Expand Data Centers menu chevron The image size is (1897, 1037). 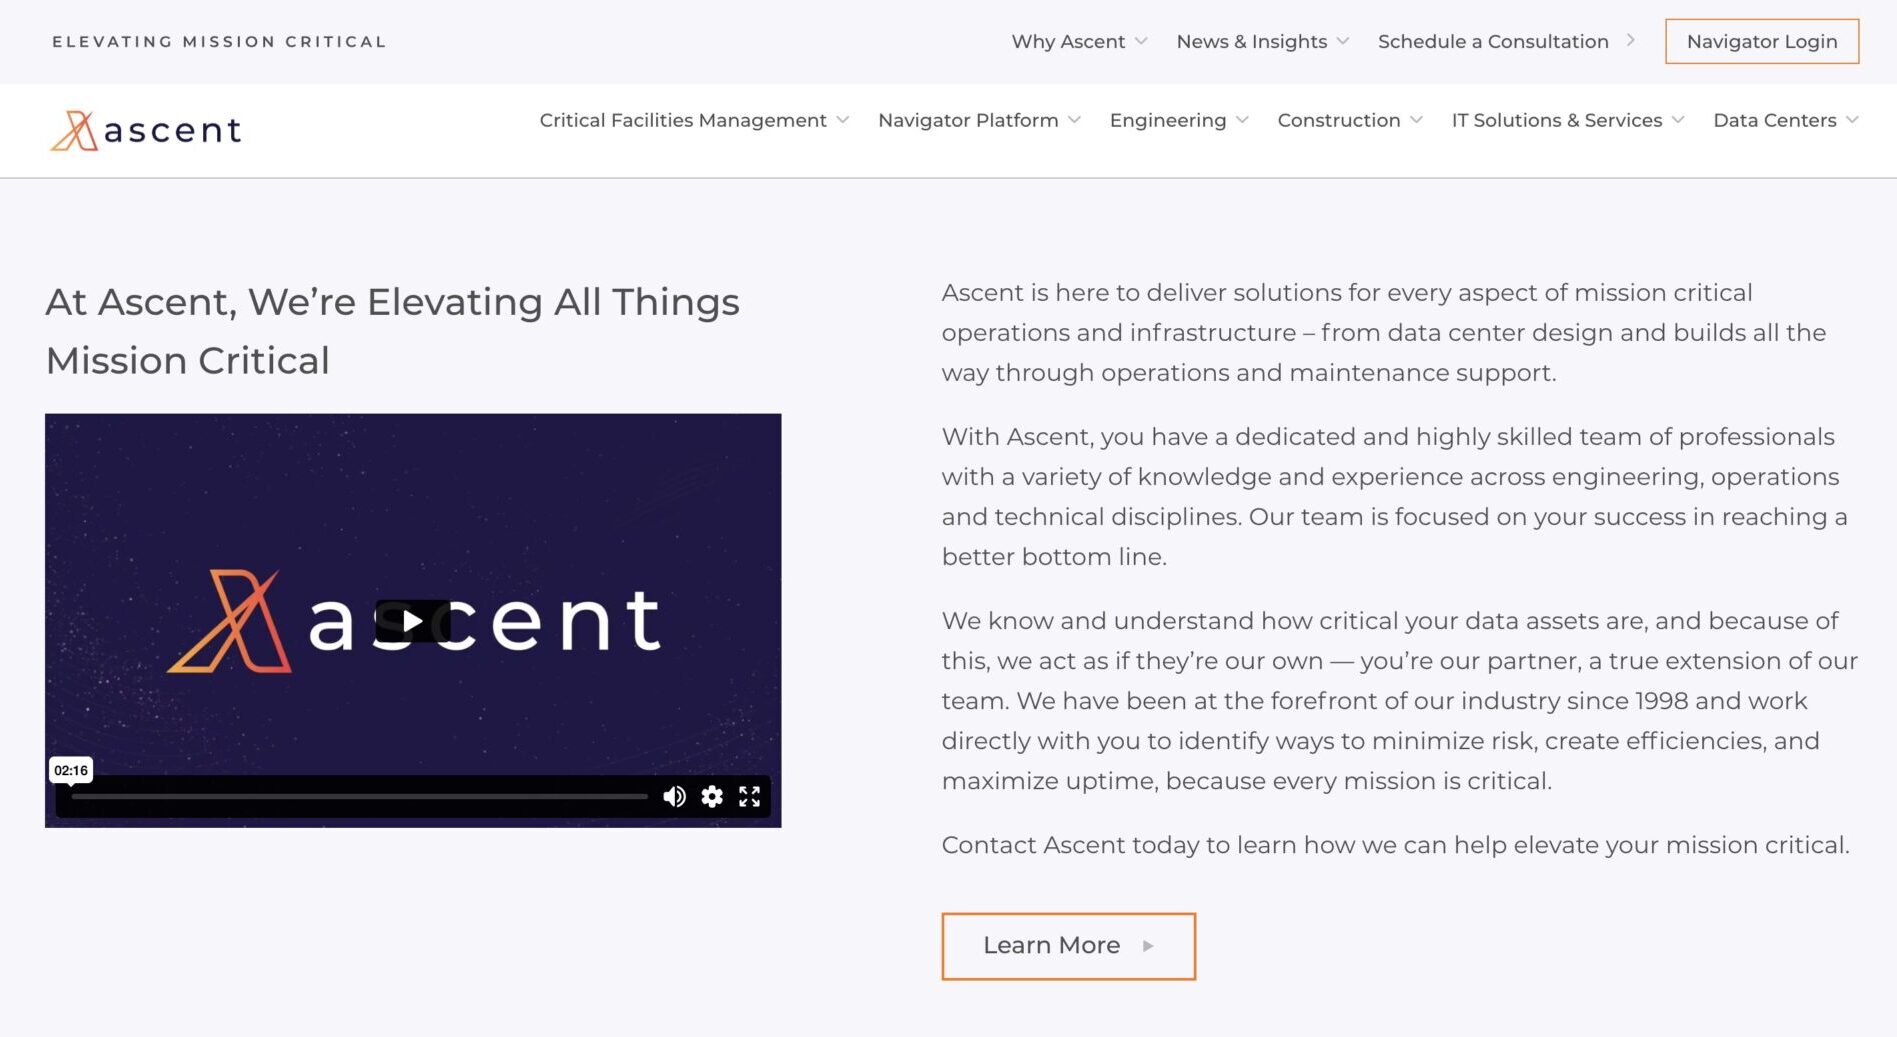[x=1852, y=120]
